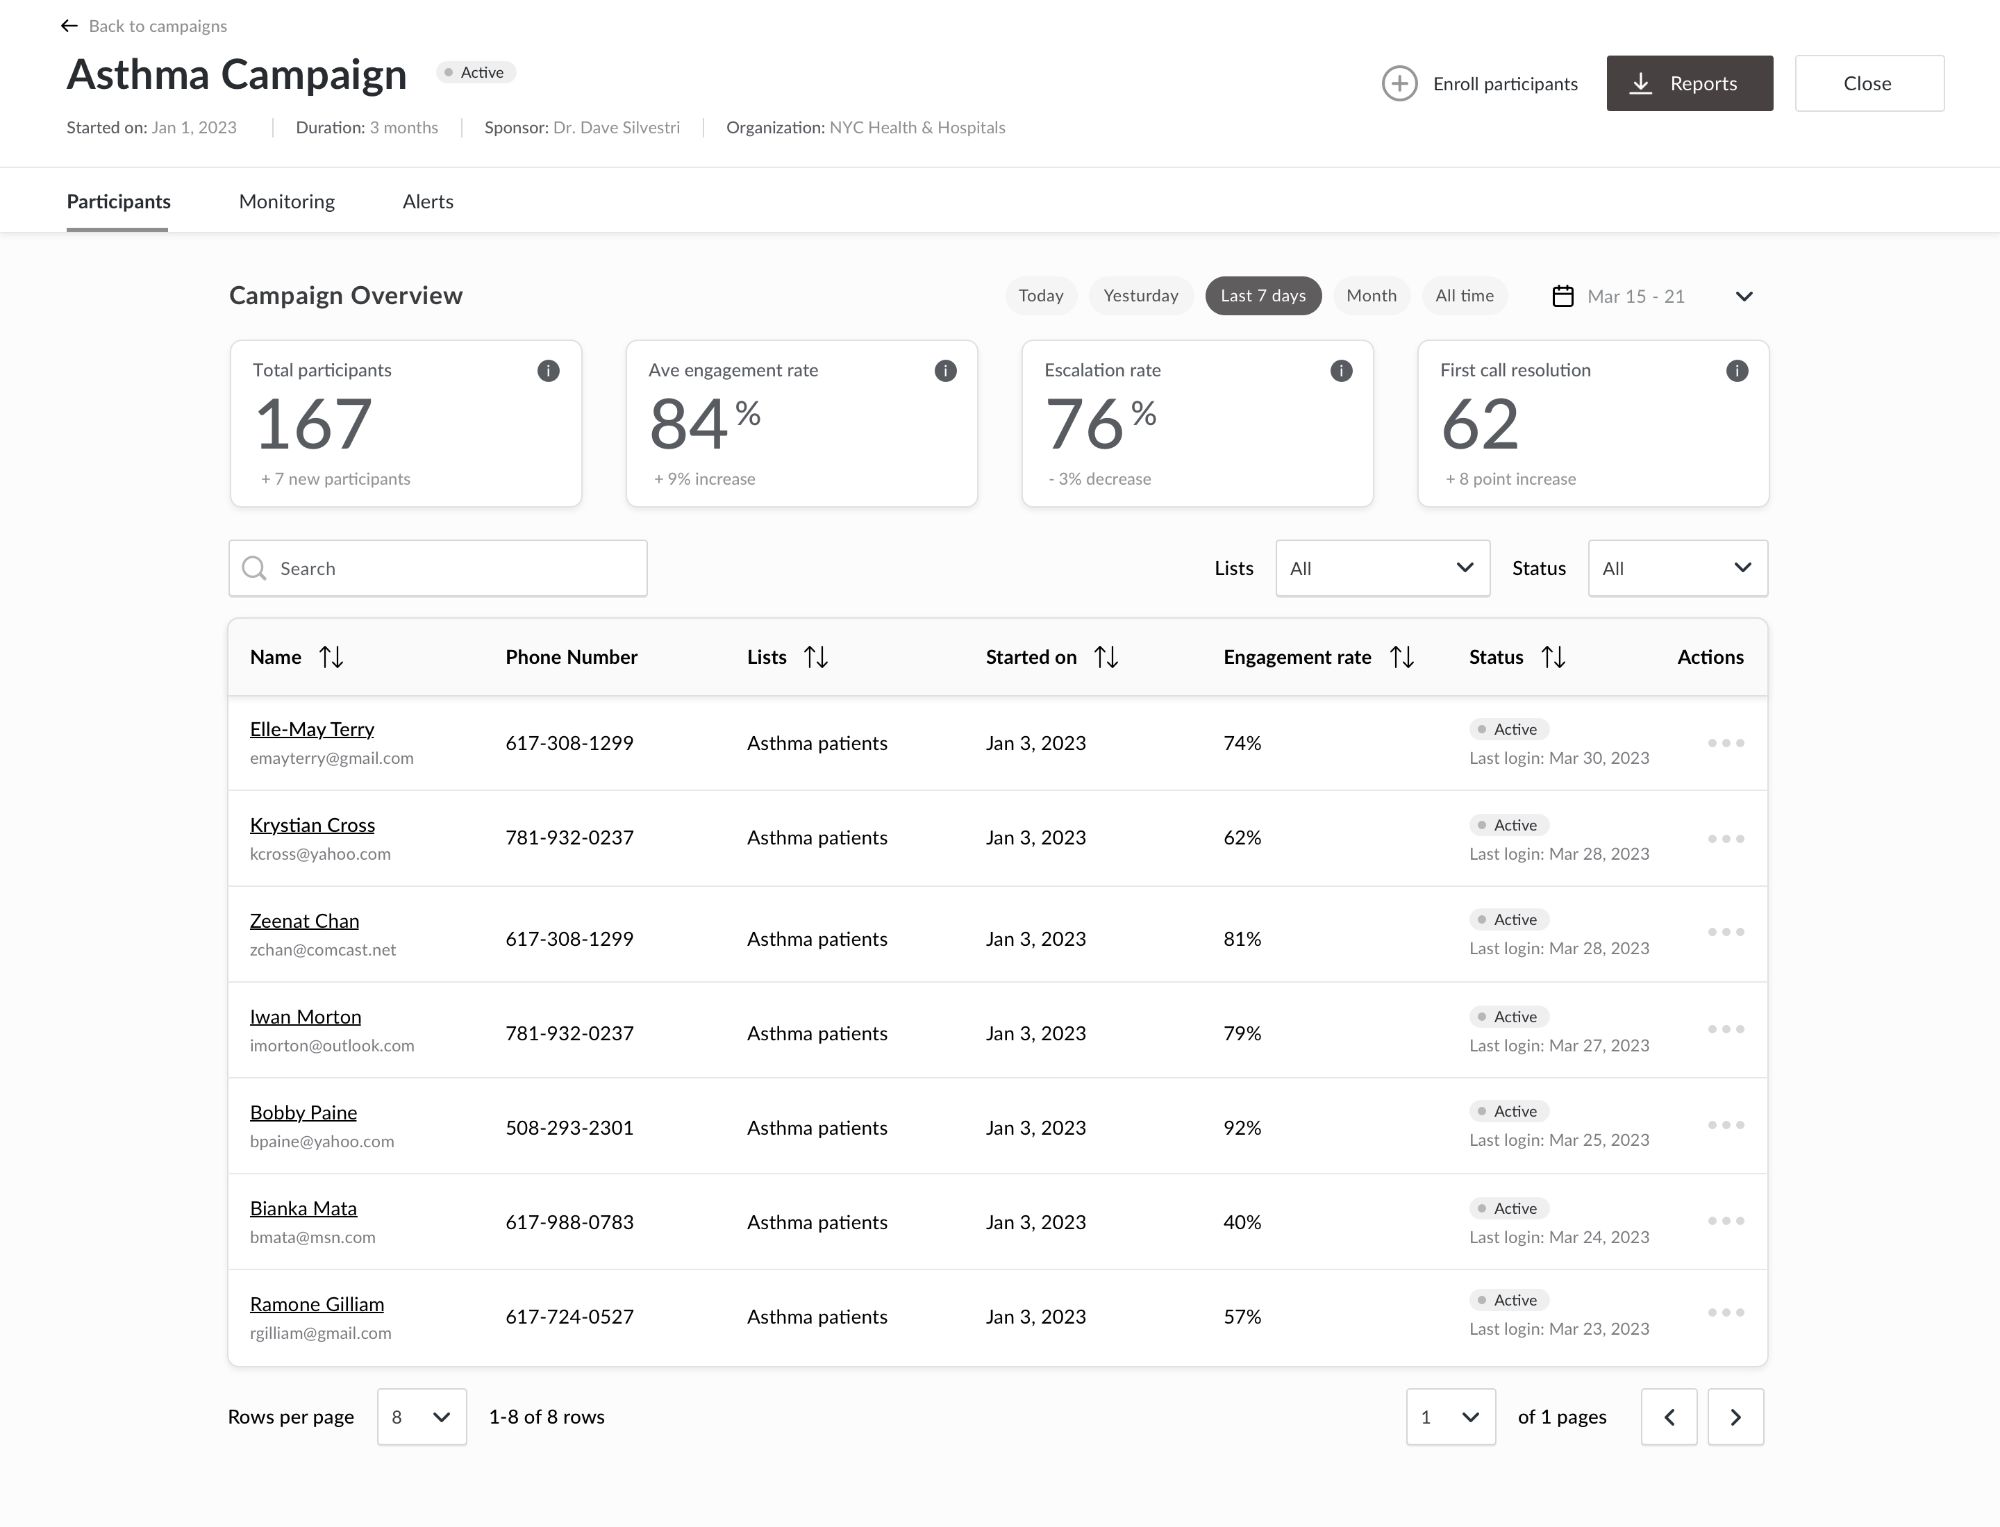Open Zeenat Chan's participant profile

click(304, 921)
